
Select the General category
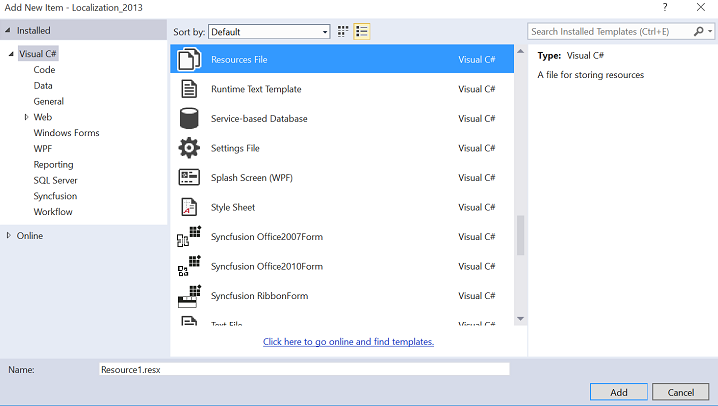pyautogui.click(x=49, y=101)
